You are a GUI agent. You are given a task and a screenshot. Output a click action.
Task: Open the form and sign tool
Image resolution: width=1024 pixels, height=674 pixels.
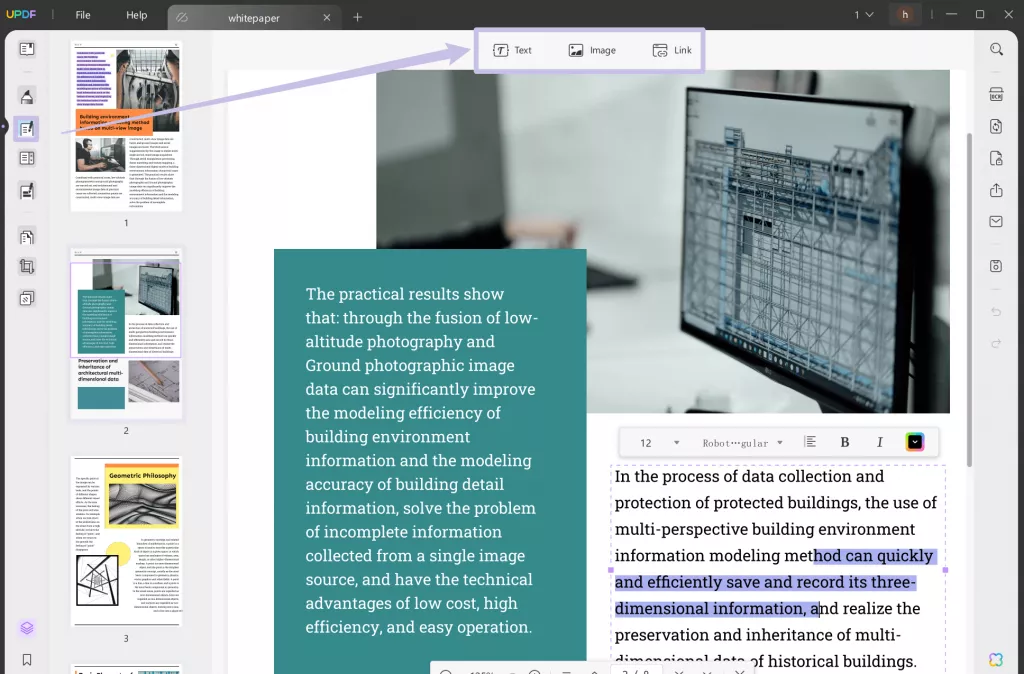click(27, 191)
